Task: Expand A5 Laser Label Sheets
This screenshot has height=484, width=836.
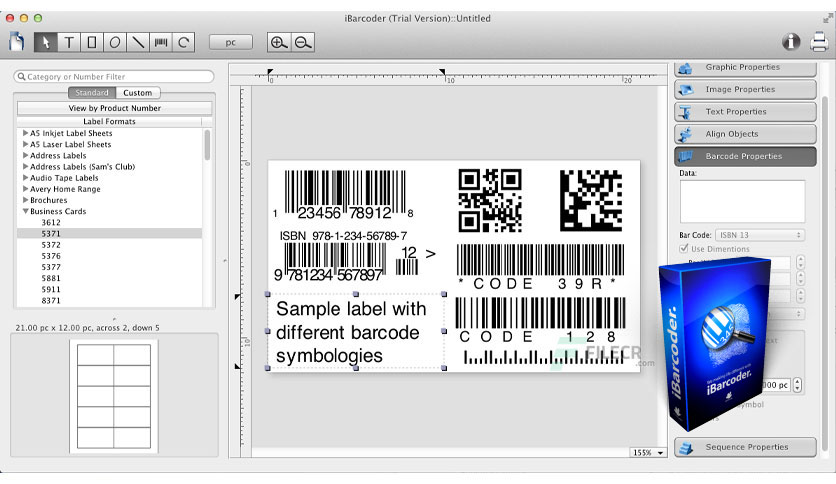Action: point(25,144)
